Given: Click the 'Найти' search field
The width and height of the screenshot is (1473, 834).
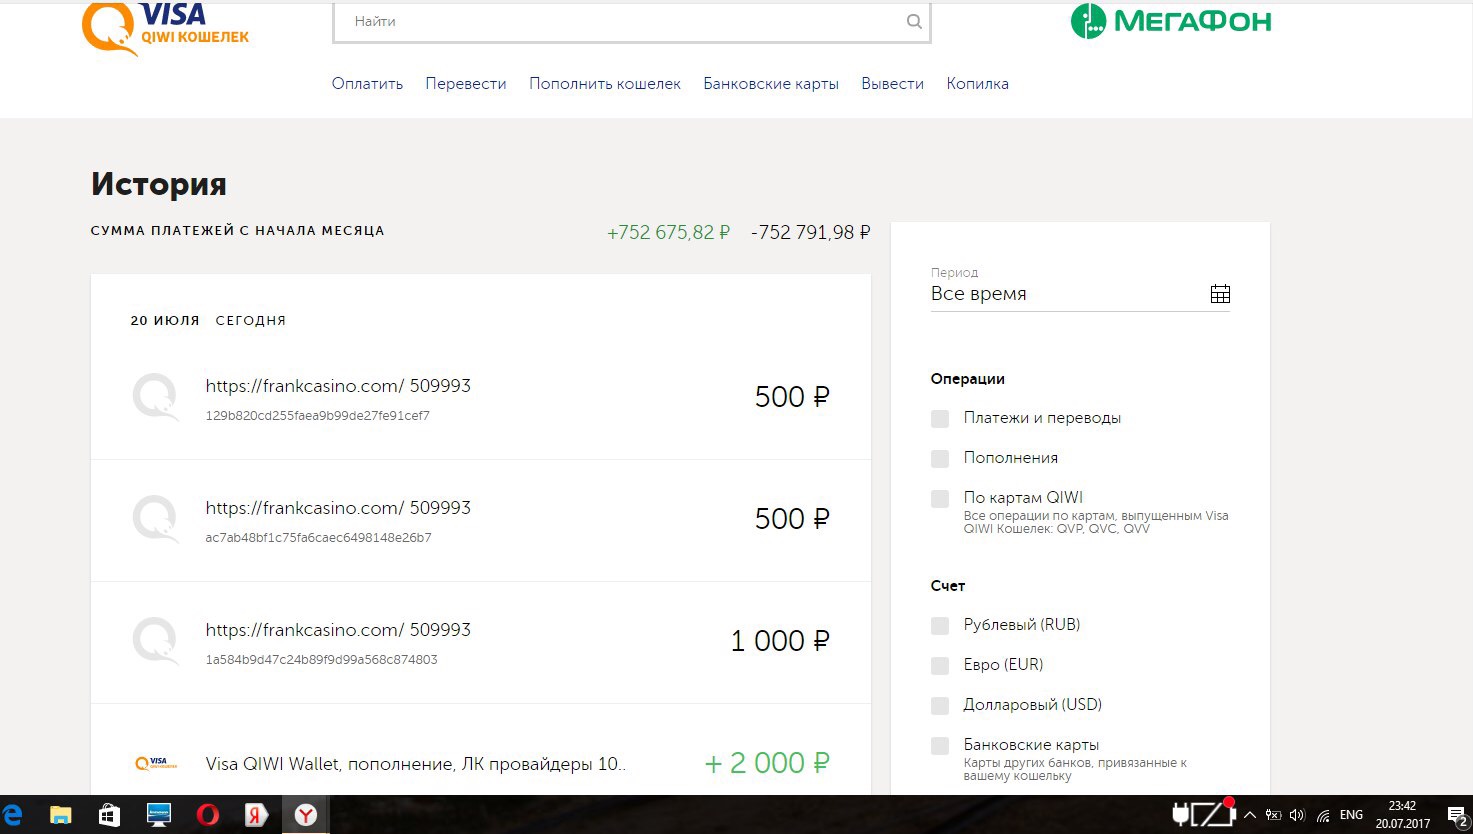Looking at the screenshot, I should pos(620,22).
